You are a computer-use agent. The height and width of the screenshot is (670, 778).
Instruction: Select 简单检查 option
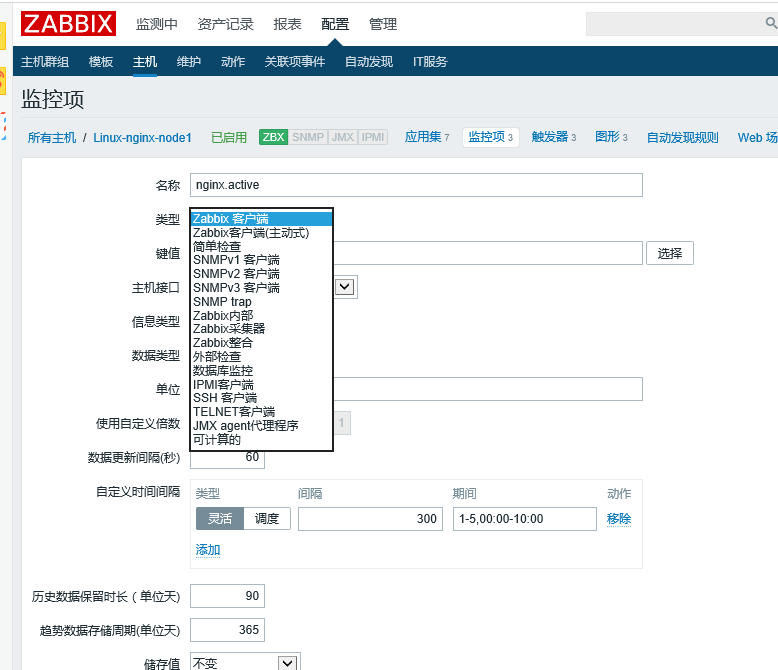(261, 246)
